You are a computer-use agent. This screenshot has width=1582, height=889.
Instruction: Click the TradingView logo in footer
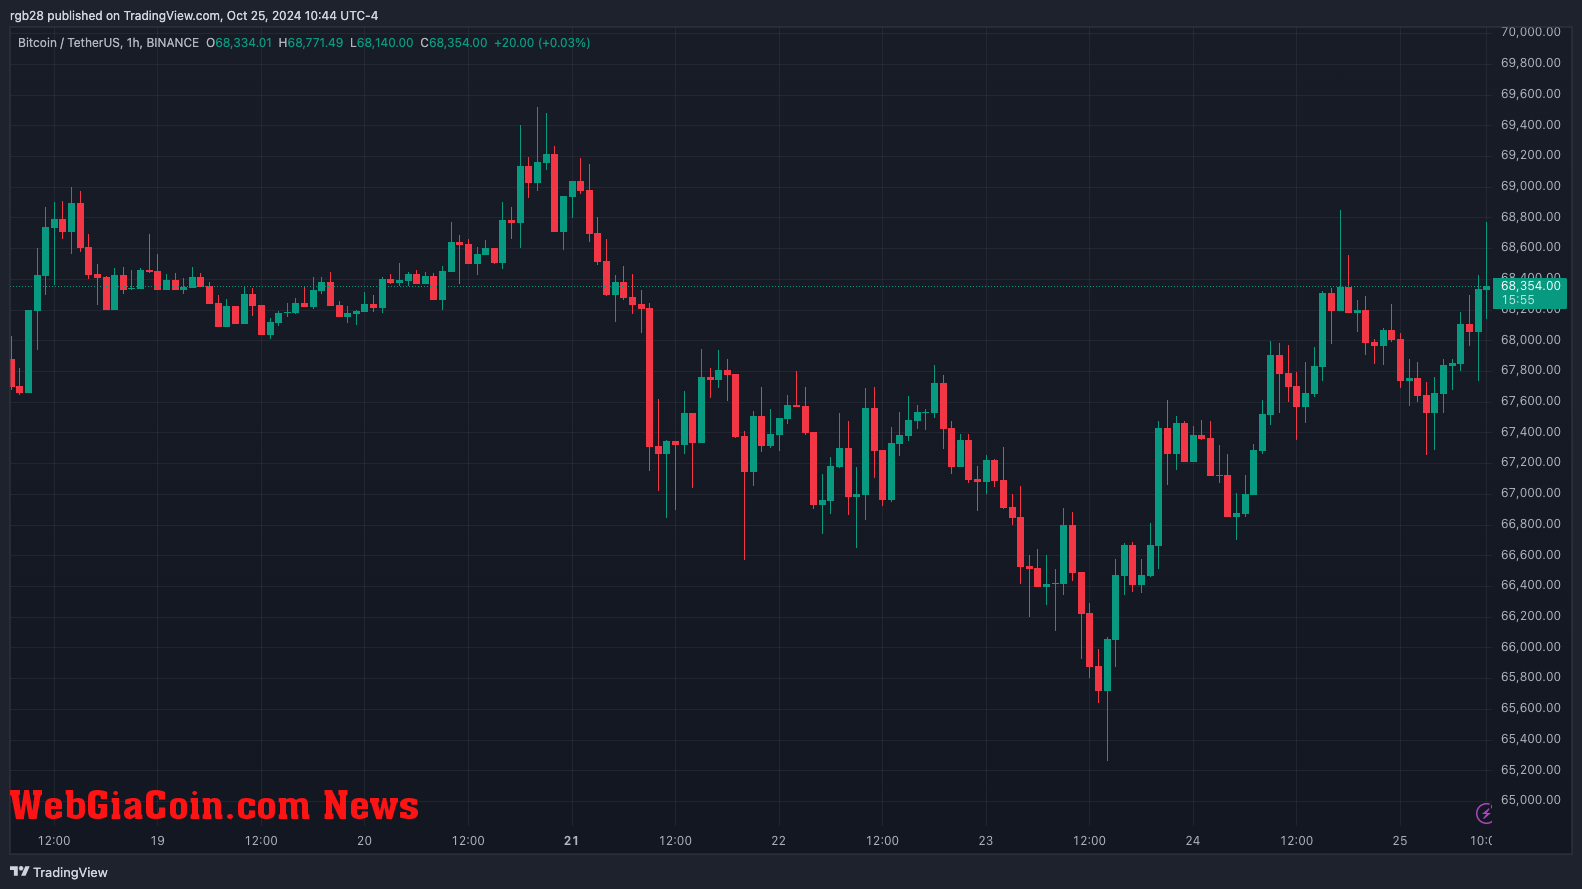point(59,872)
